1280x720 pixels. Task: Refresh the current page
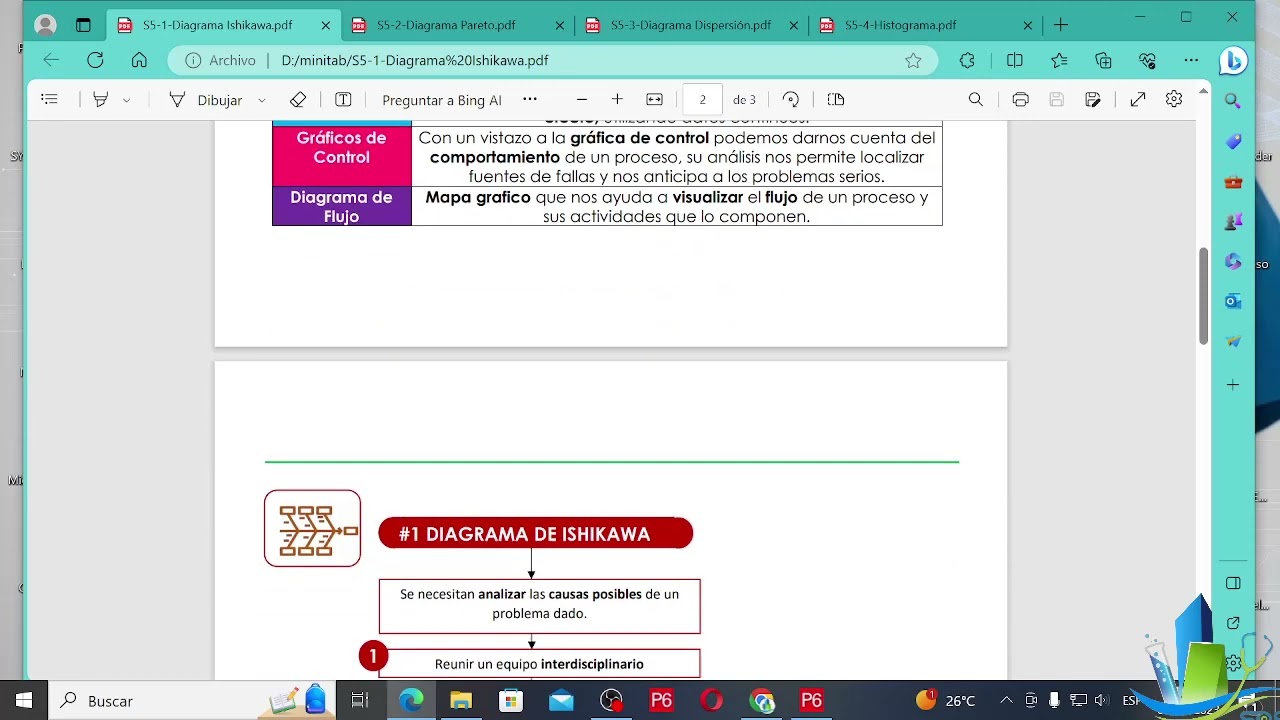[x=95, y=60]
